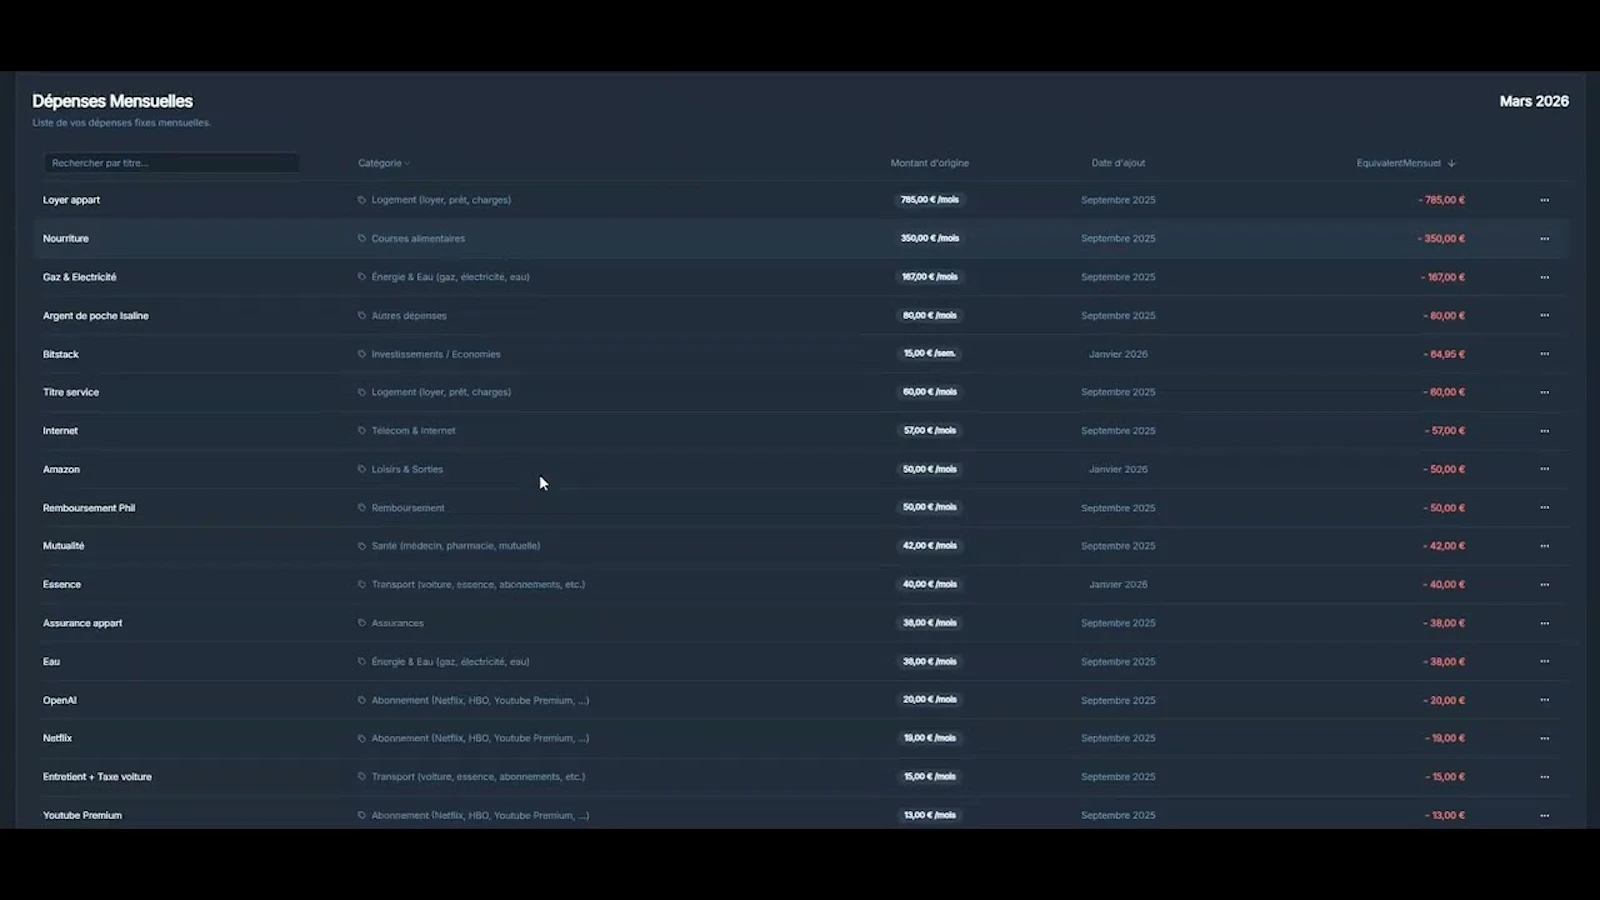Select the Assurance appart expense title
This screenshot has width=1600, height=900.
pos(82,623)
